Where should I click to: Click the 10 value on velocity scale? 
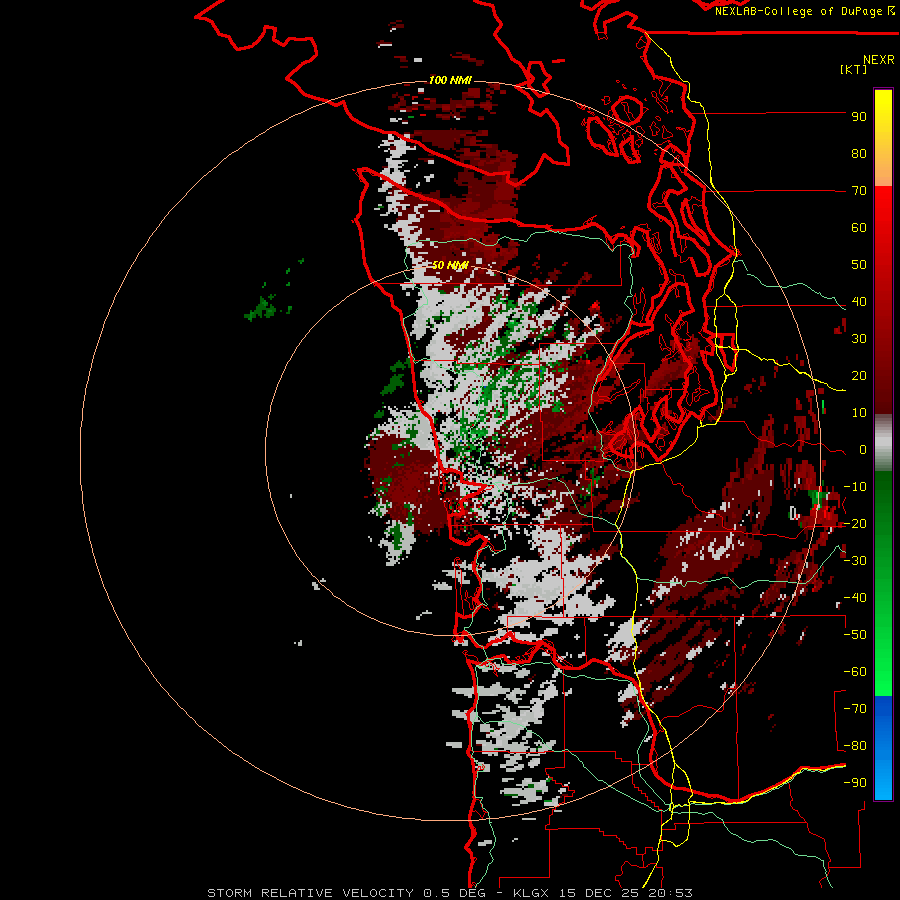click(x=859, y=413)
